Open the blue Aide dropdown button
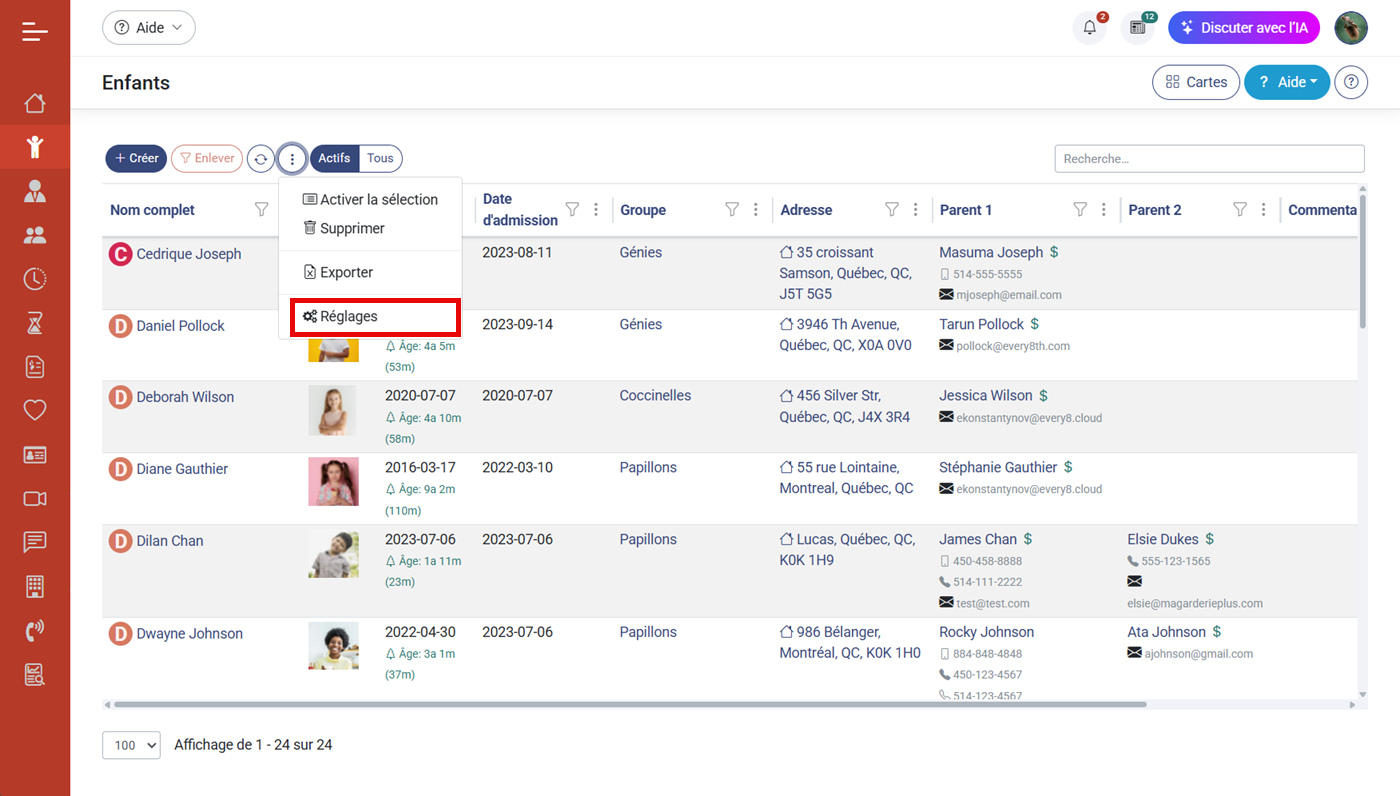The width and height of the screenshot is (1400, 796). (x=1286, y=82)
